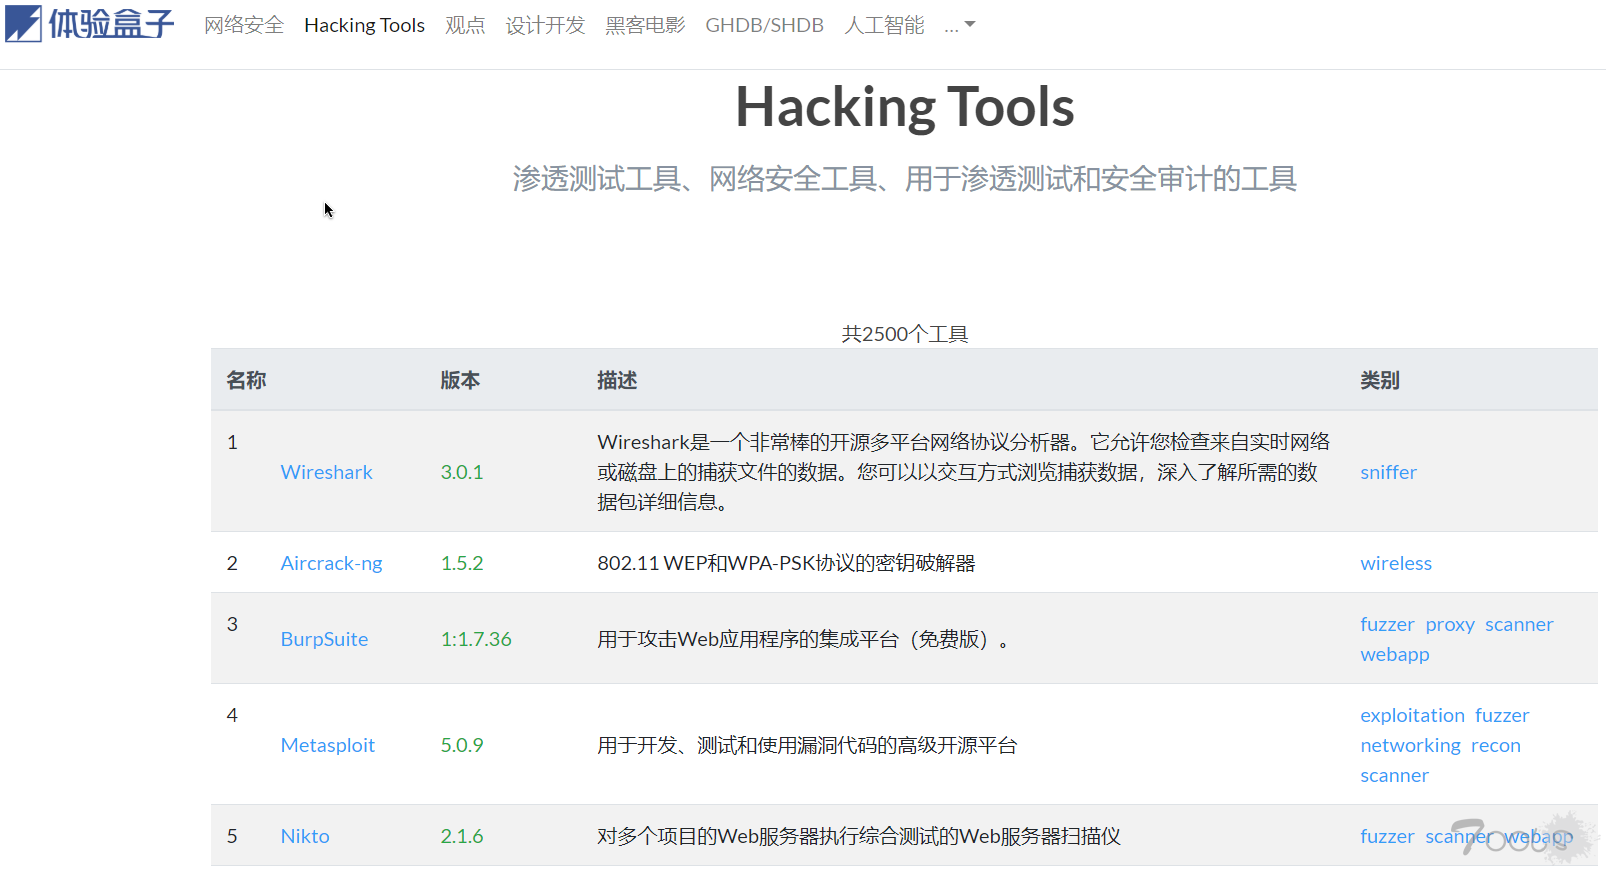Expand the '...' more dropdown in navbar

959,25
